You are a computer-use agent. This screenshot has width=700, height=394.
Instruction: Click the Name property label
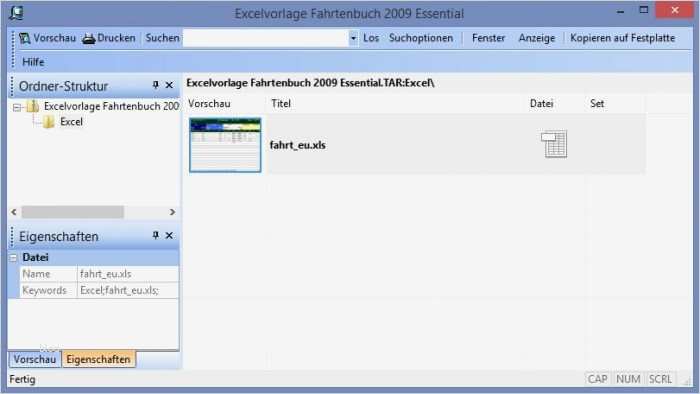[36, 274]
